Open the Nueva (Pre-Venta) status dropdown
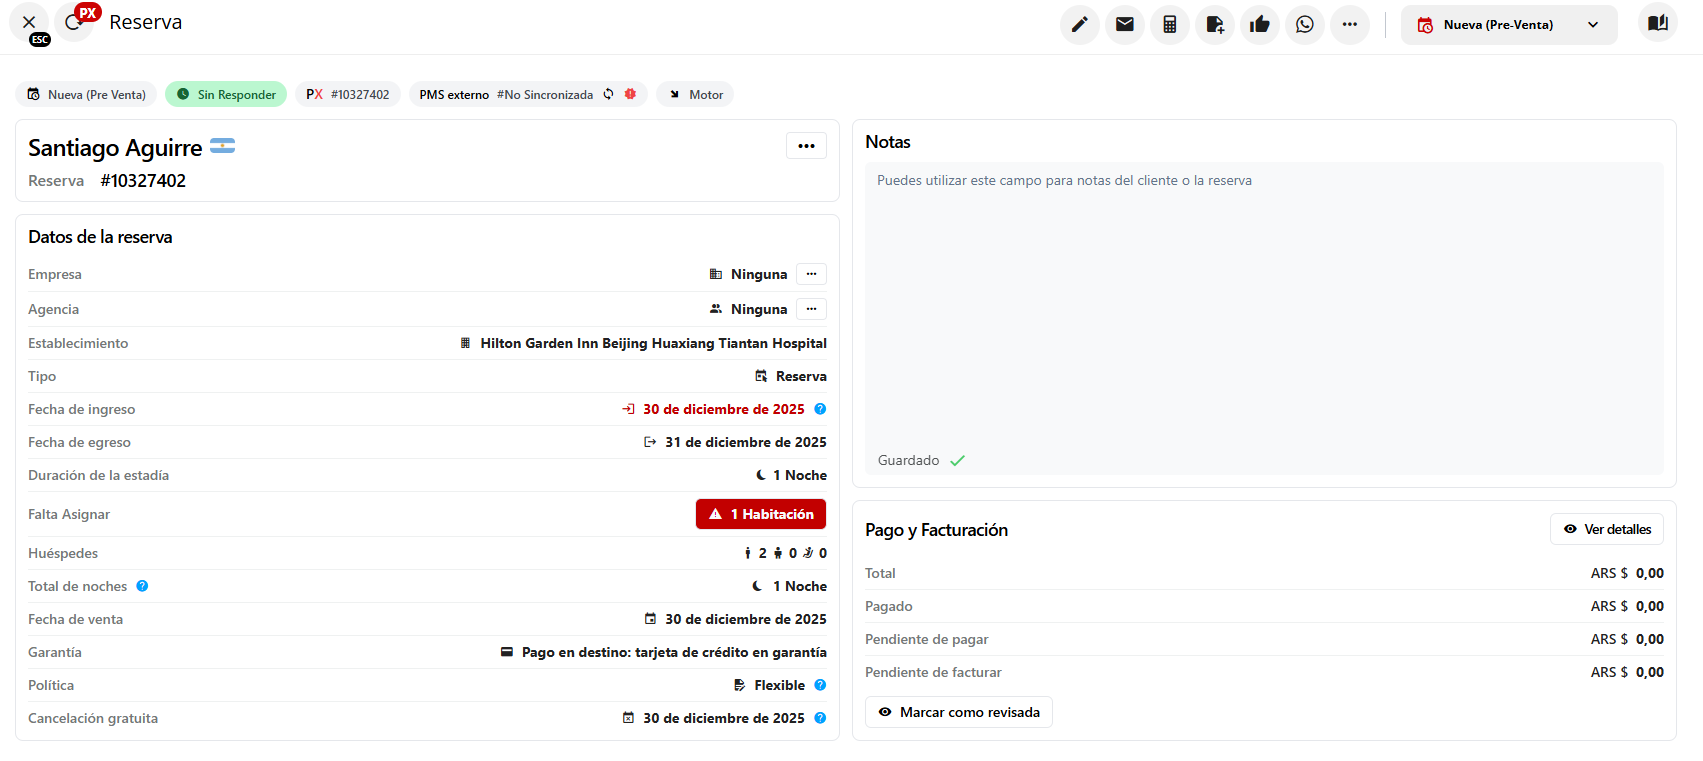 click(x=1508, y=25)
